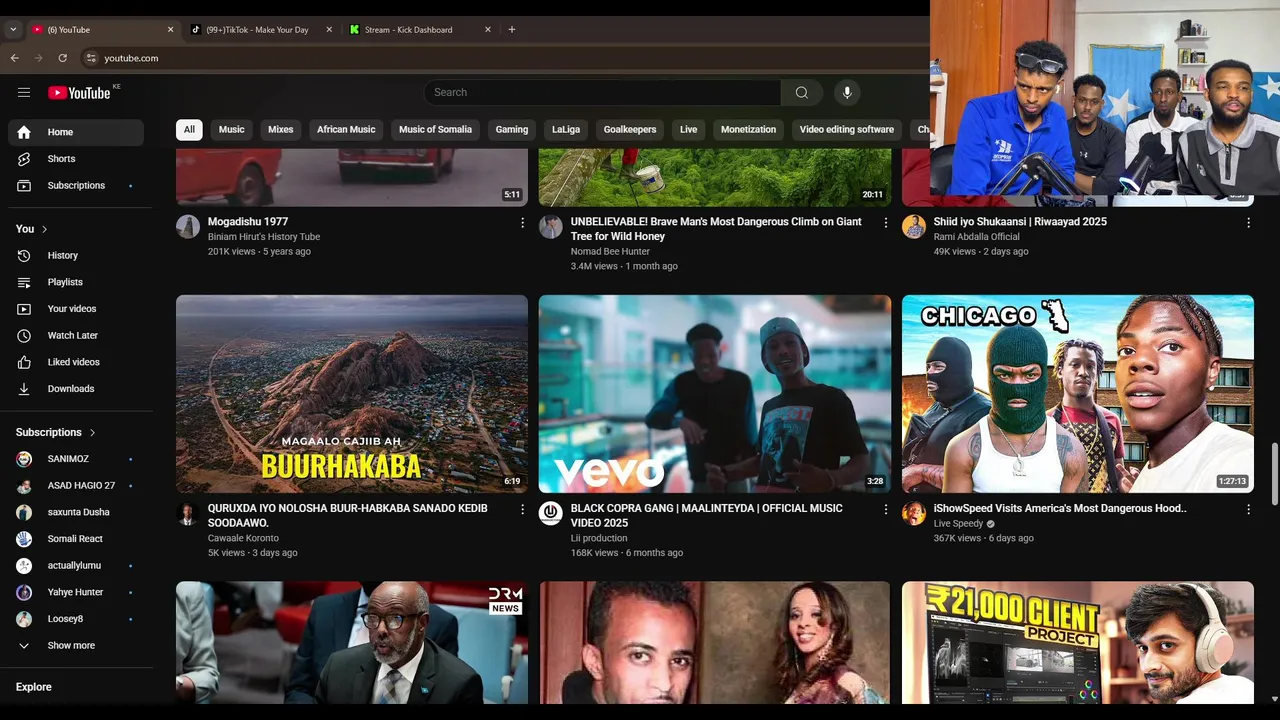The height and width of the screenshot is (720, 1280).
Task: Play the Chicago iShowSpeed thumbnail
Action: [x=1078, y=394]
